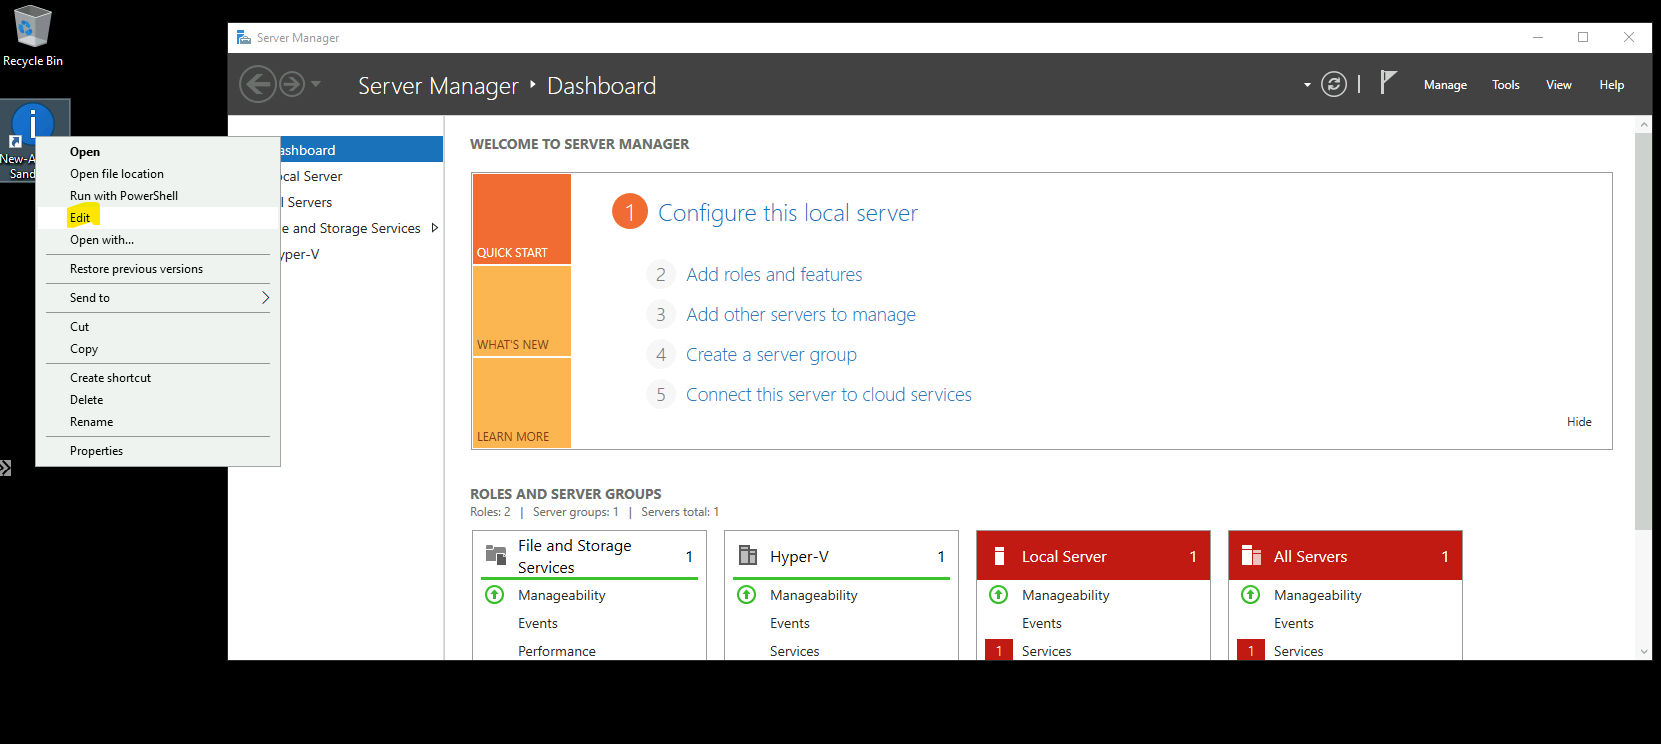Open File and Storage Services tile header
The height and width of the screenshot is (744, 1661).
tap(589, 556)
